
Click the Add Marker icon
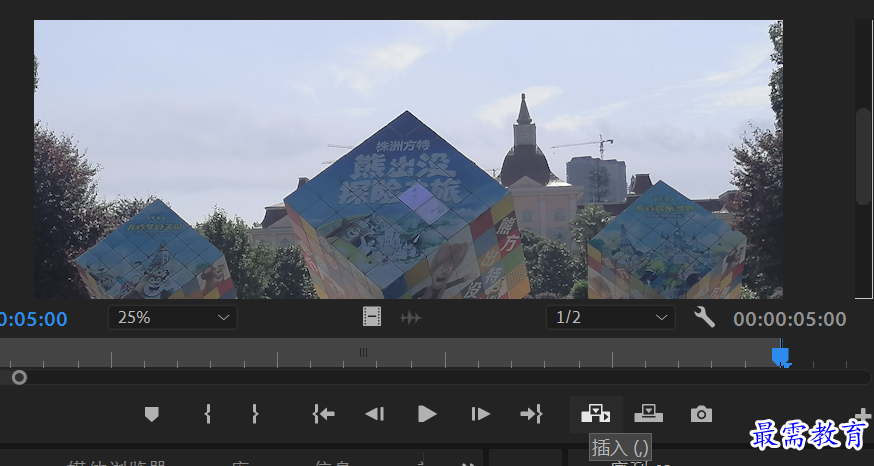(x=152, y=414)
